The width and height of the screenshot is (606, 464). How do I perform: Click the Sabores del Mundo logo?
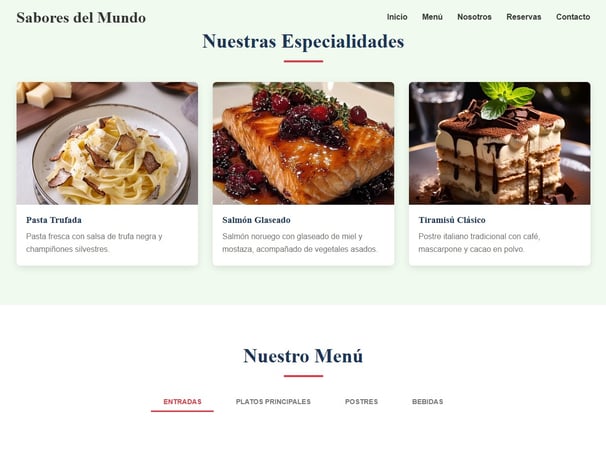[81, 18]
